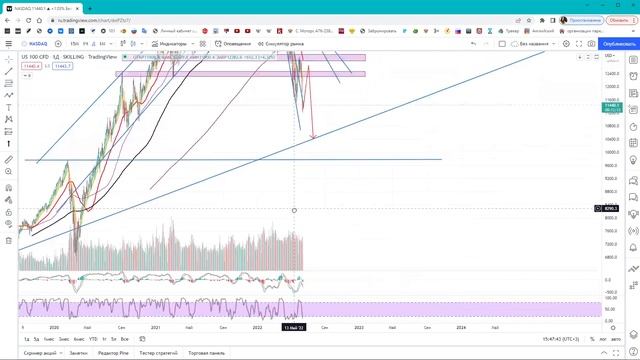The height and width of the screenshot is (360, 640).
Task: Click the blue Опубликовать publish button
Action: click(x=619, y=44)
